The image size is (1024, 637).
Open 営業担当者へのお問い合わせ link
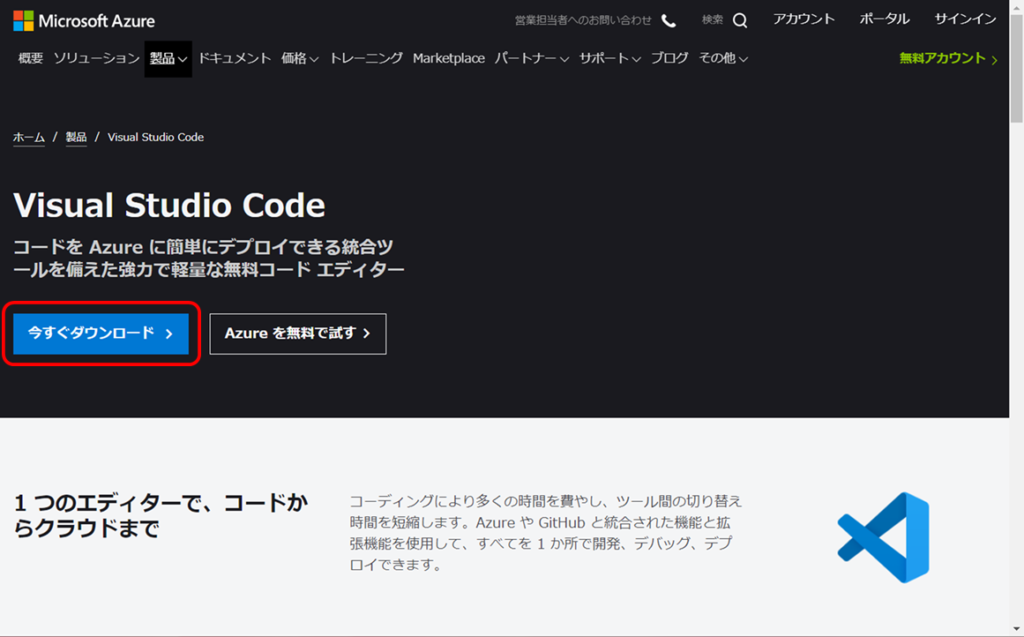(583, 20)
